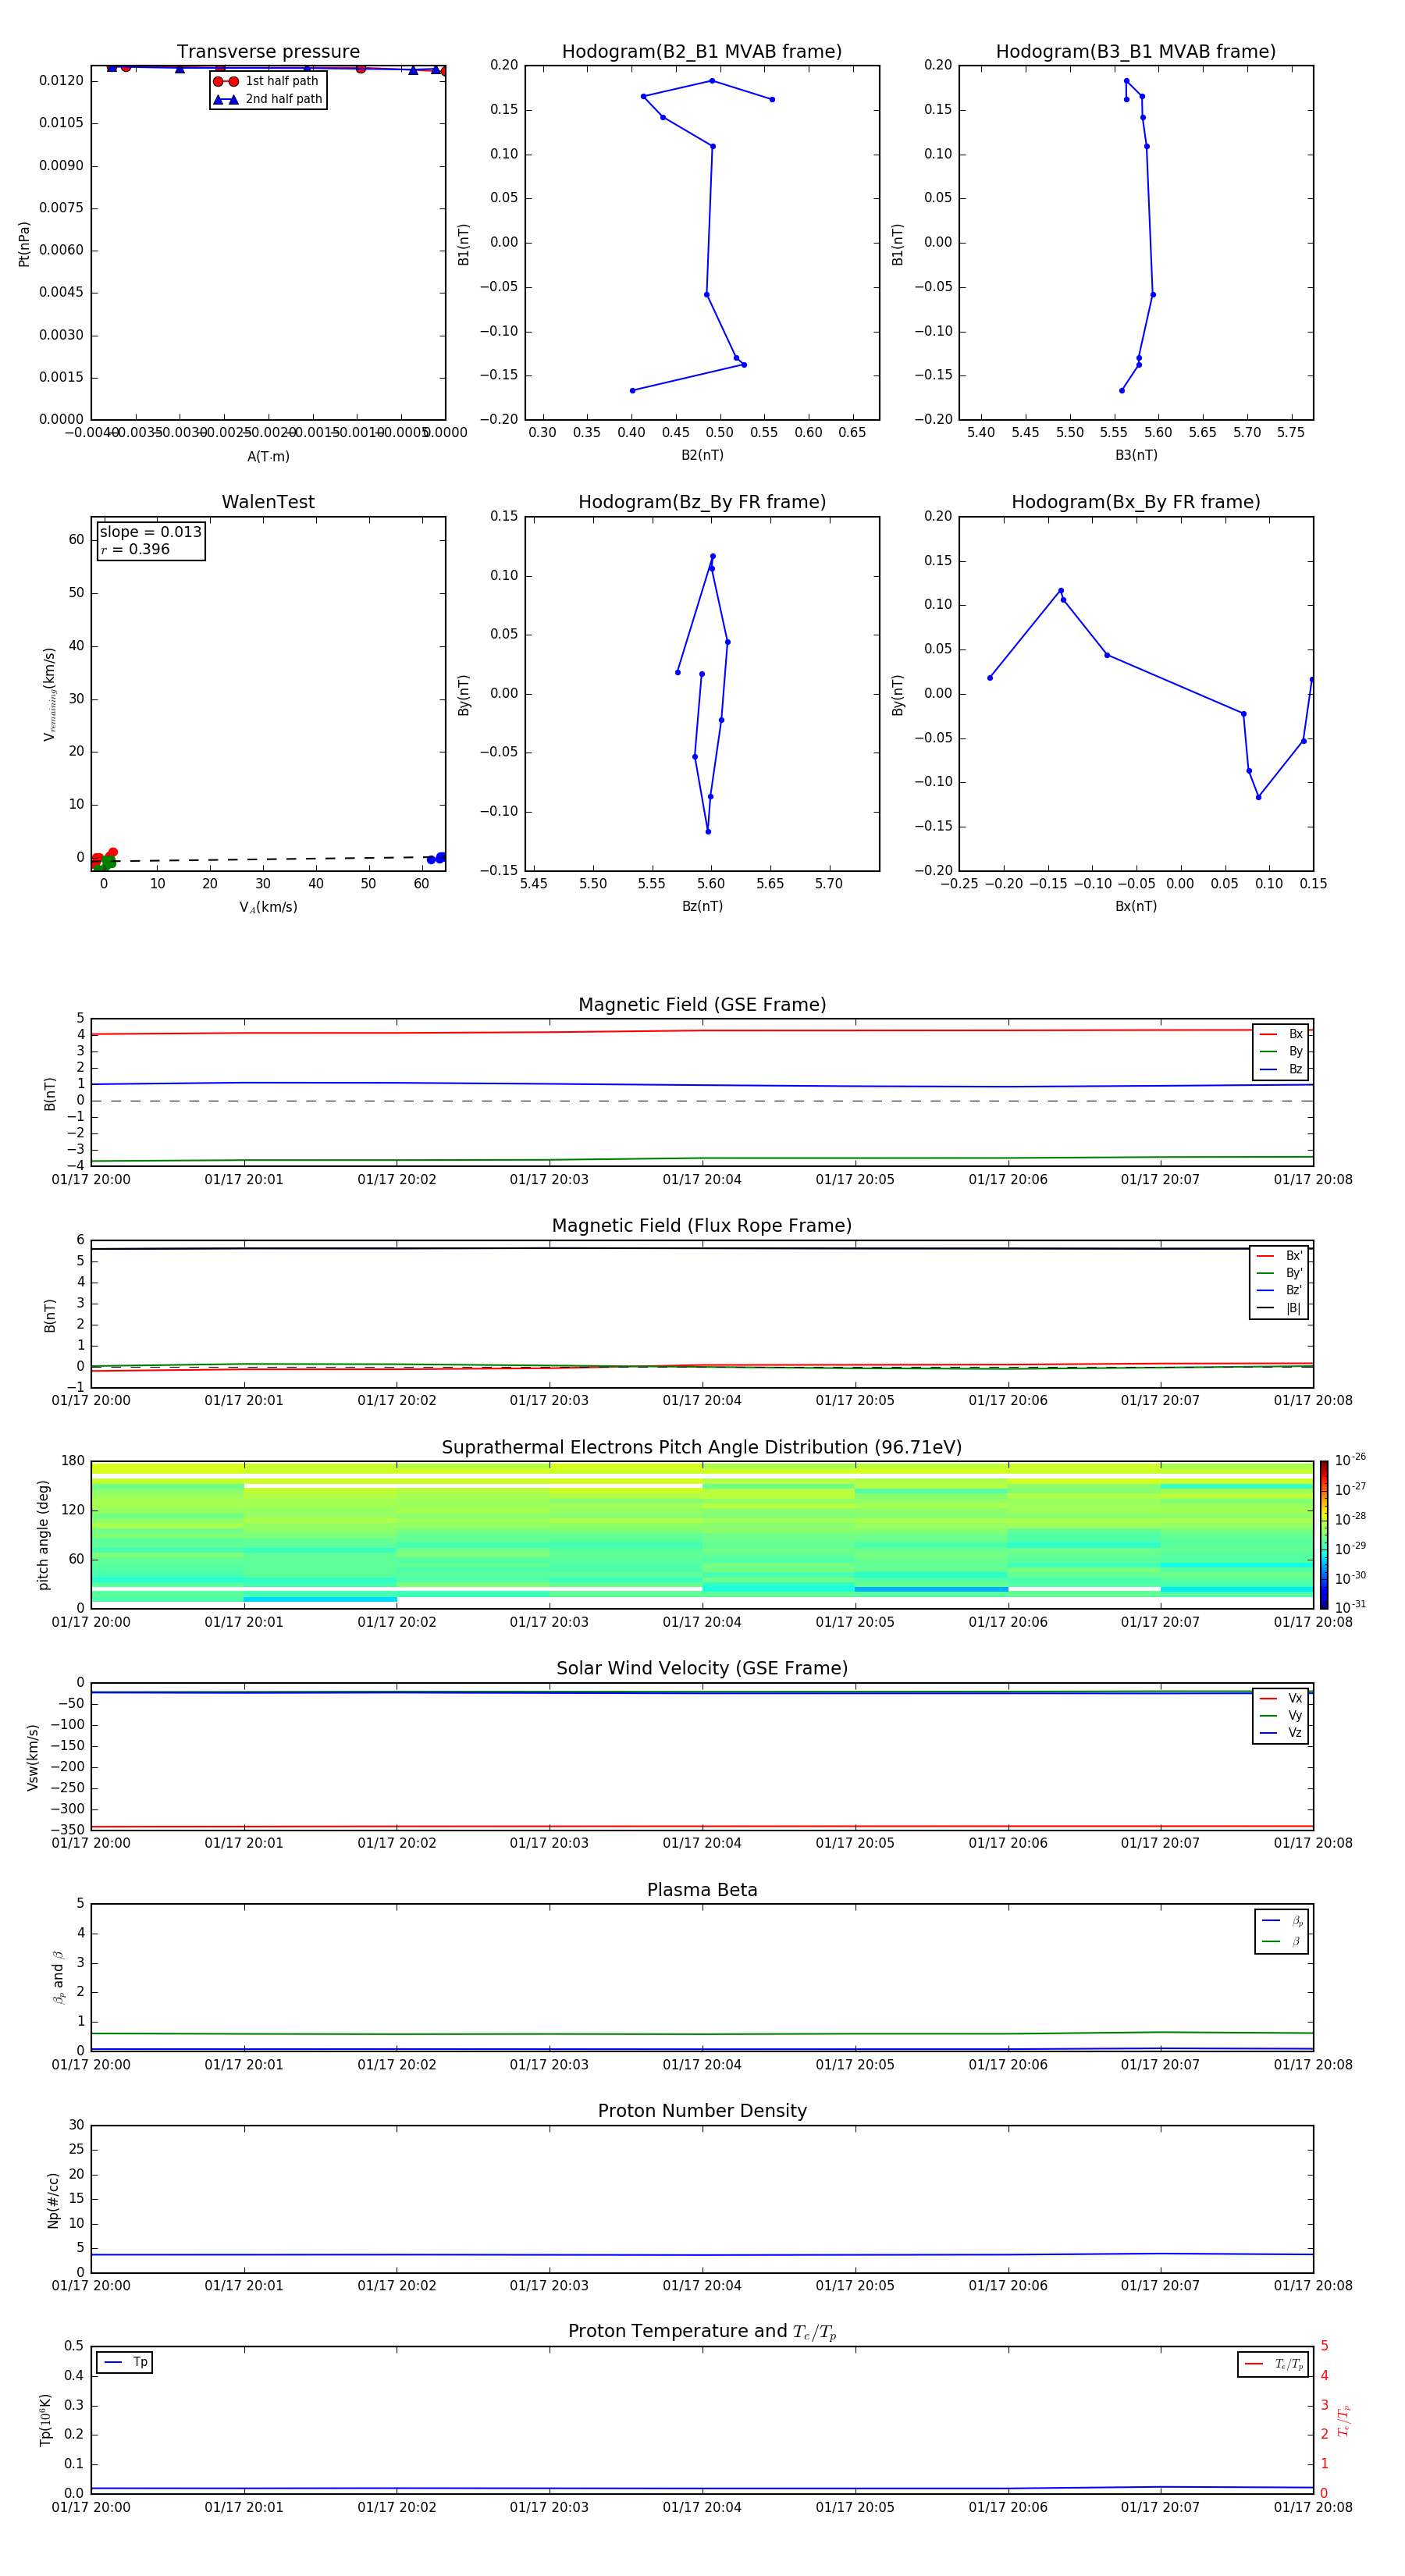Select the "V_remaining(km/s)" axis label

click(x=49, y=695)
